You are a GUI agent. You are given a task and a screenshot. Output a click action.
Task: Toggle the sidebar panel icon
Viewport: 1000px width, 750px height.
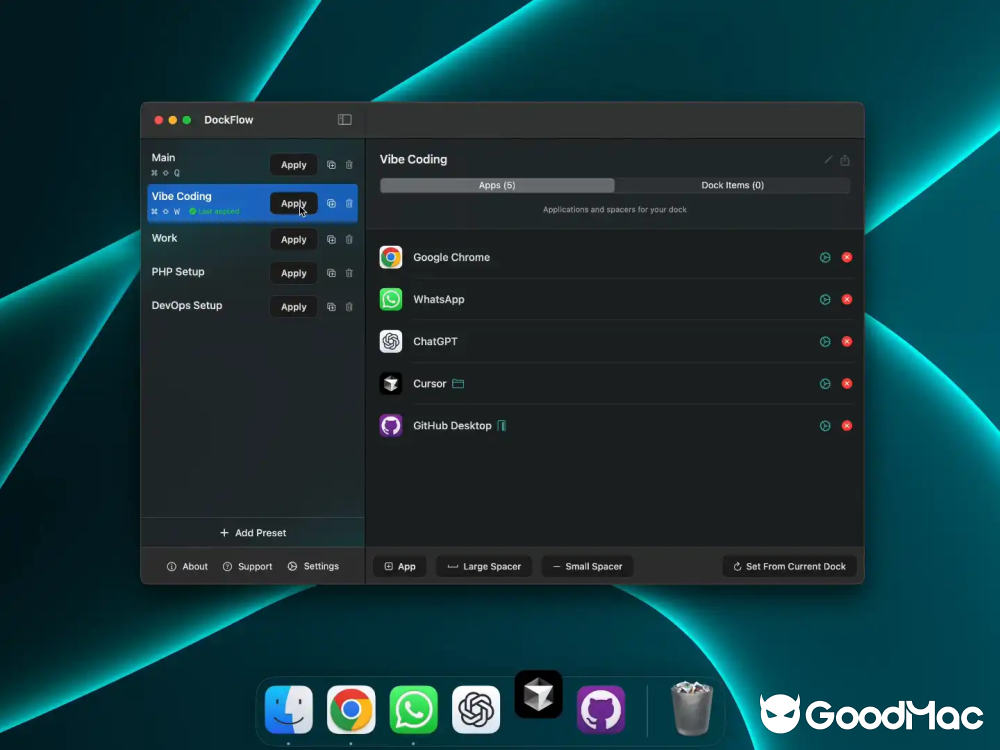tap(344, 120)
